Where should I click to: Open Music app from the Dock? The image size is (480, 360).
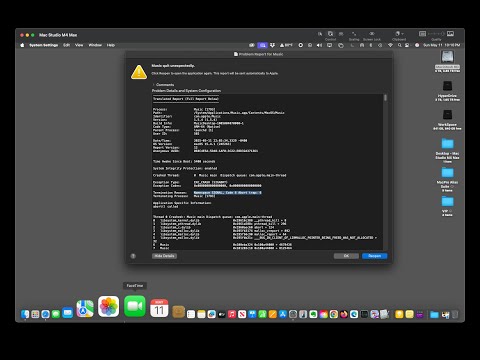(x=232, y=314)
